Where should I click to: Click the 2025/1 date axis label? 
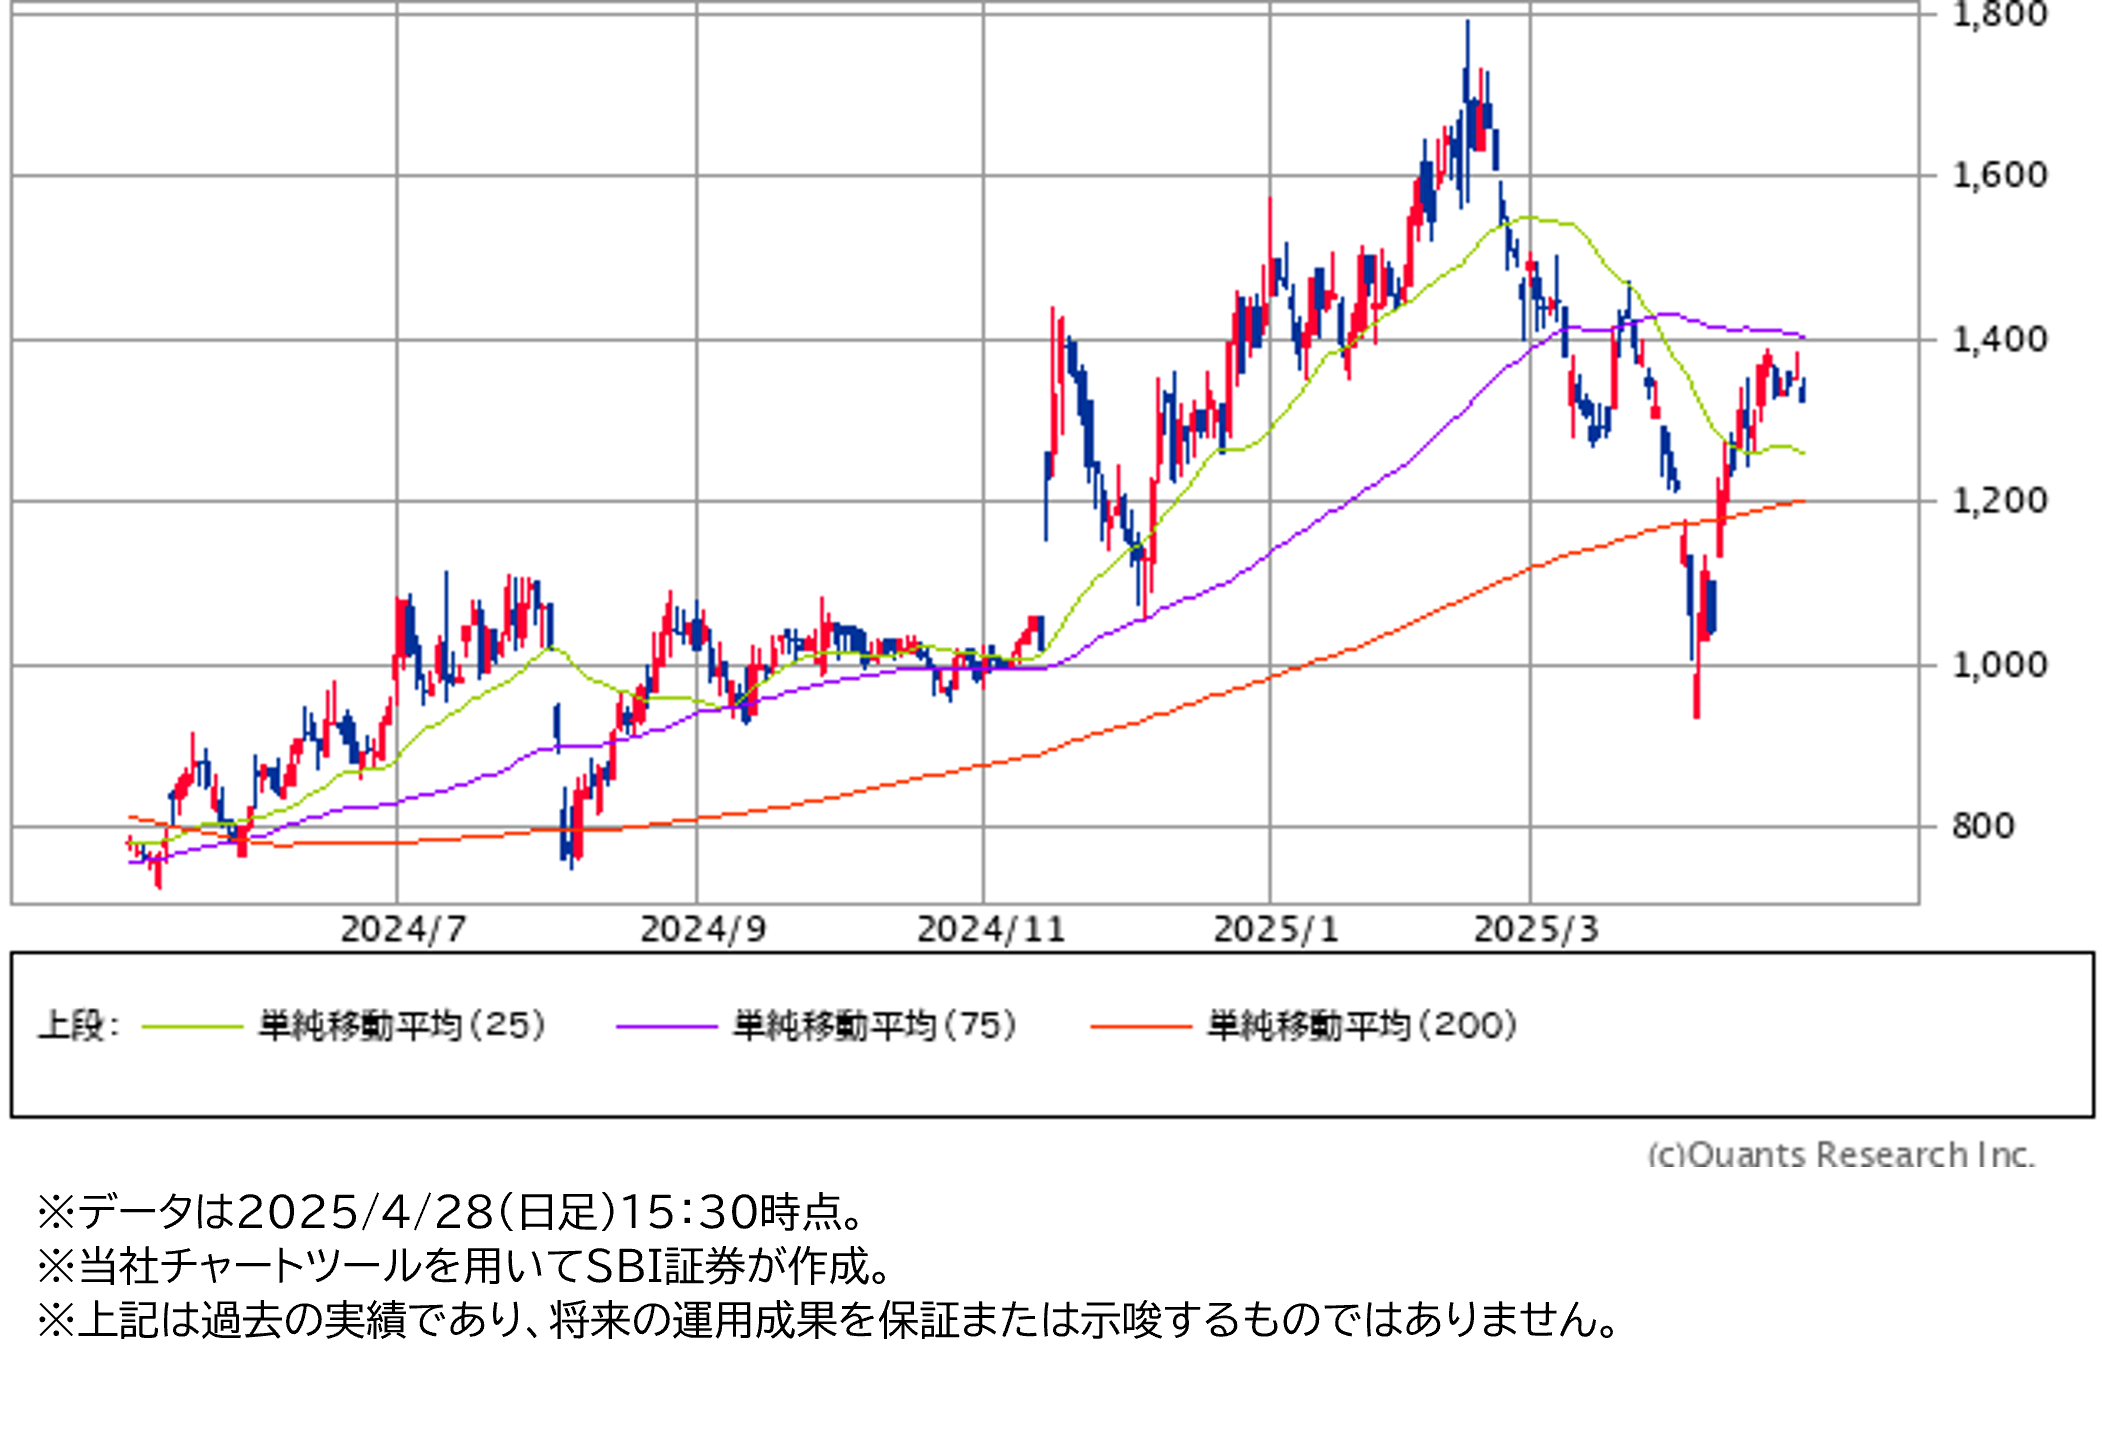click(1275, 930)
